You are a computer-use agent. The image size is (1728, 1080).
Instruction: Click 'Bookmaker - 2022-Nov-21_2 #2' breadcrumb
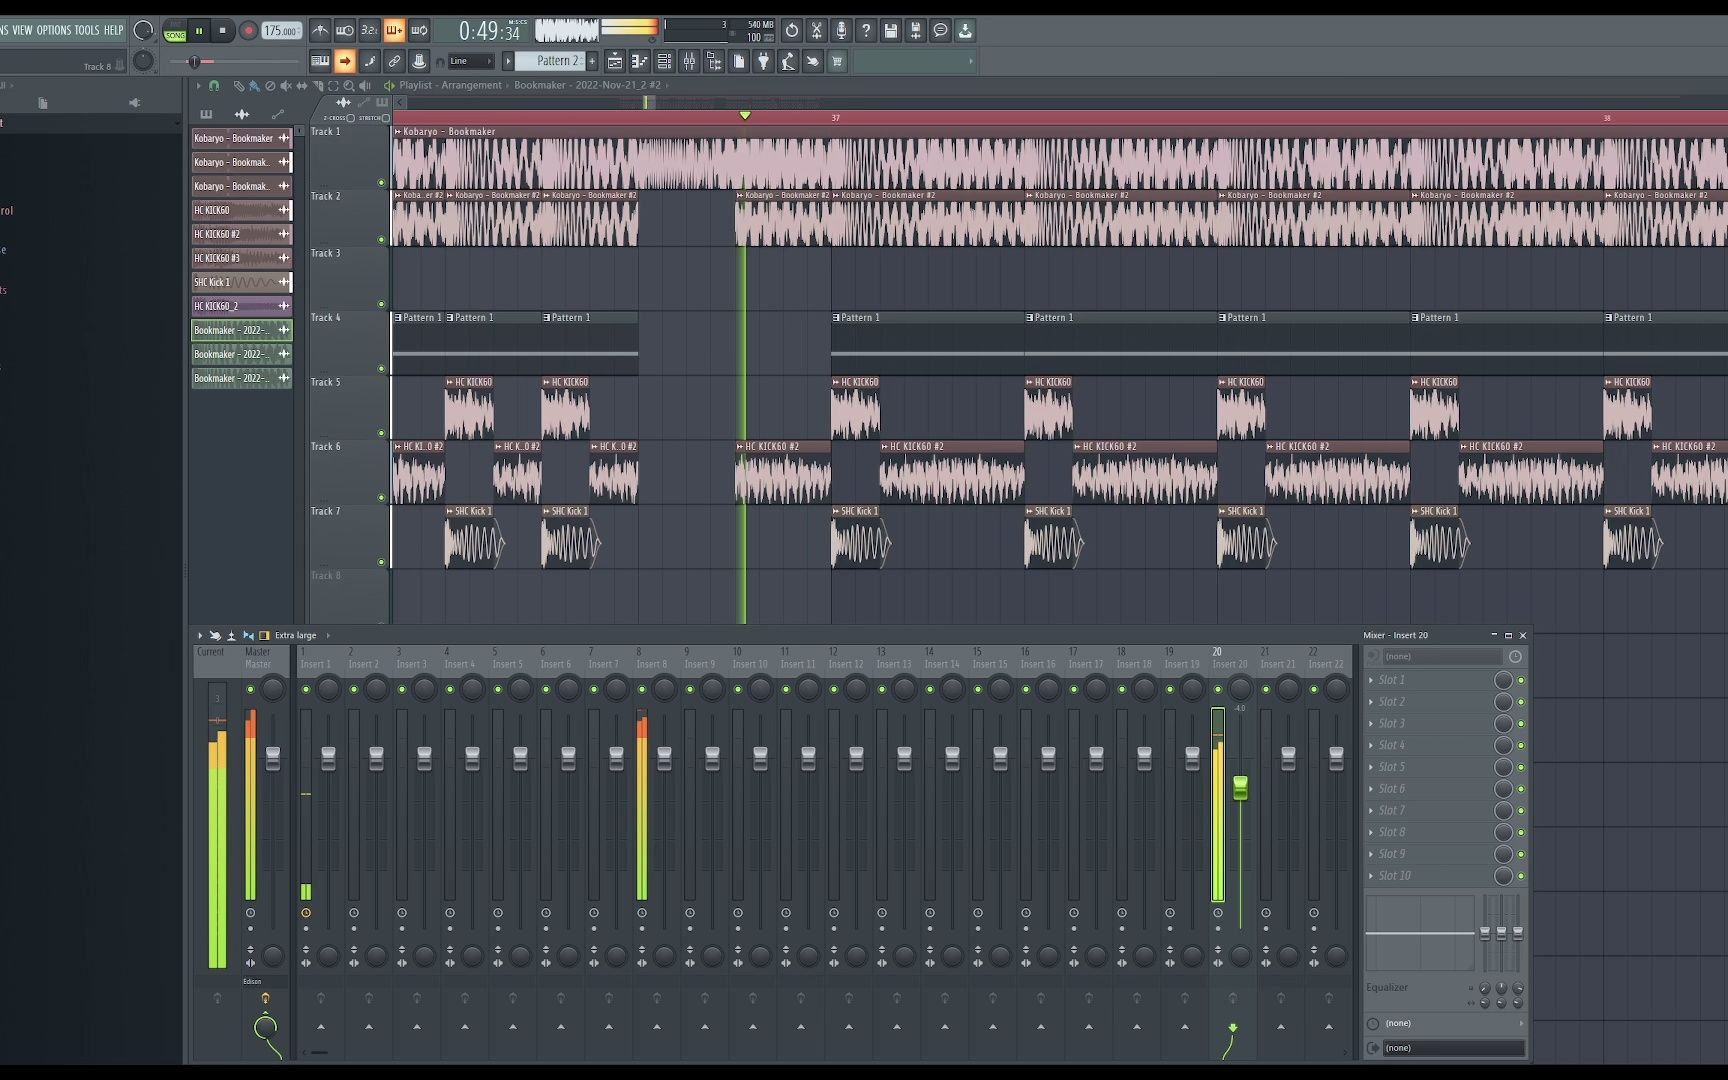pyautogui.click(x=587, y=85)
